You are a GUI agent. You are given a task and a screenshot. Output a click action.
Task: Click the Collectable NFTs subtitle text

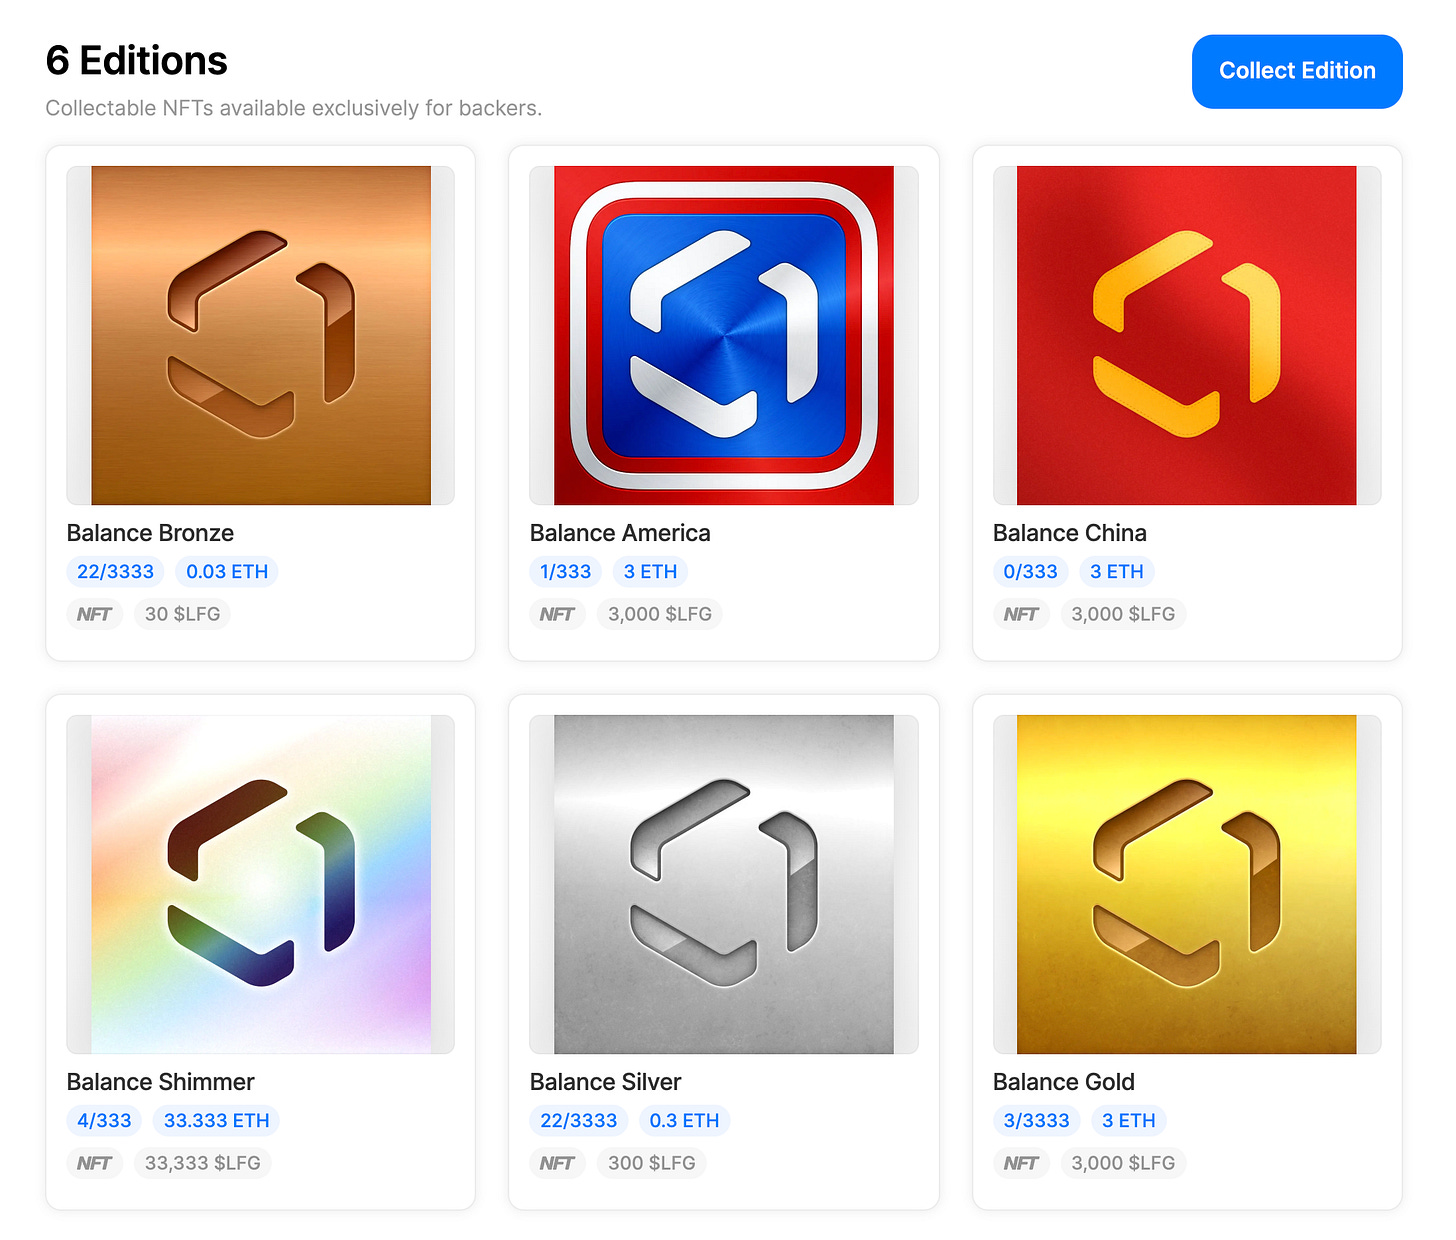(x=294, y=108)
